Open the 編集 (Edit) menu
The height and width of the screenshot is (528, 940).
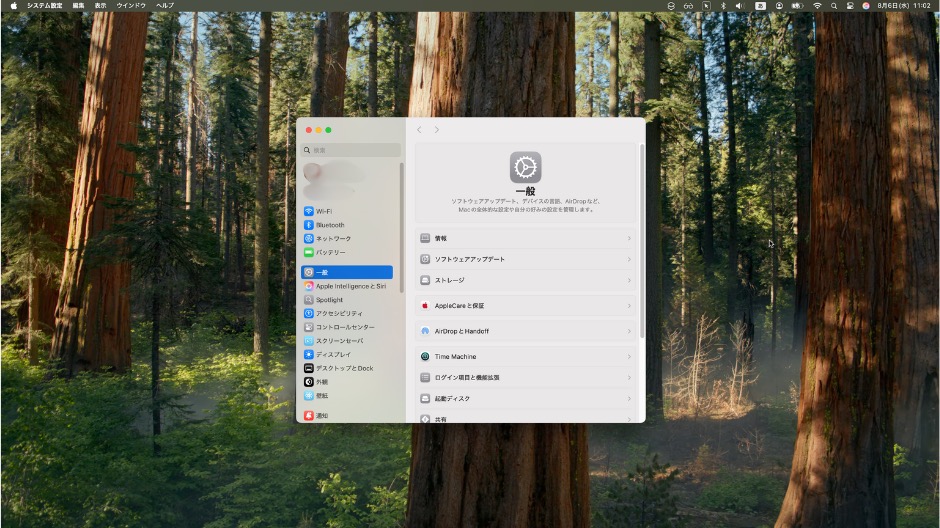tap(79, 5)
